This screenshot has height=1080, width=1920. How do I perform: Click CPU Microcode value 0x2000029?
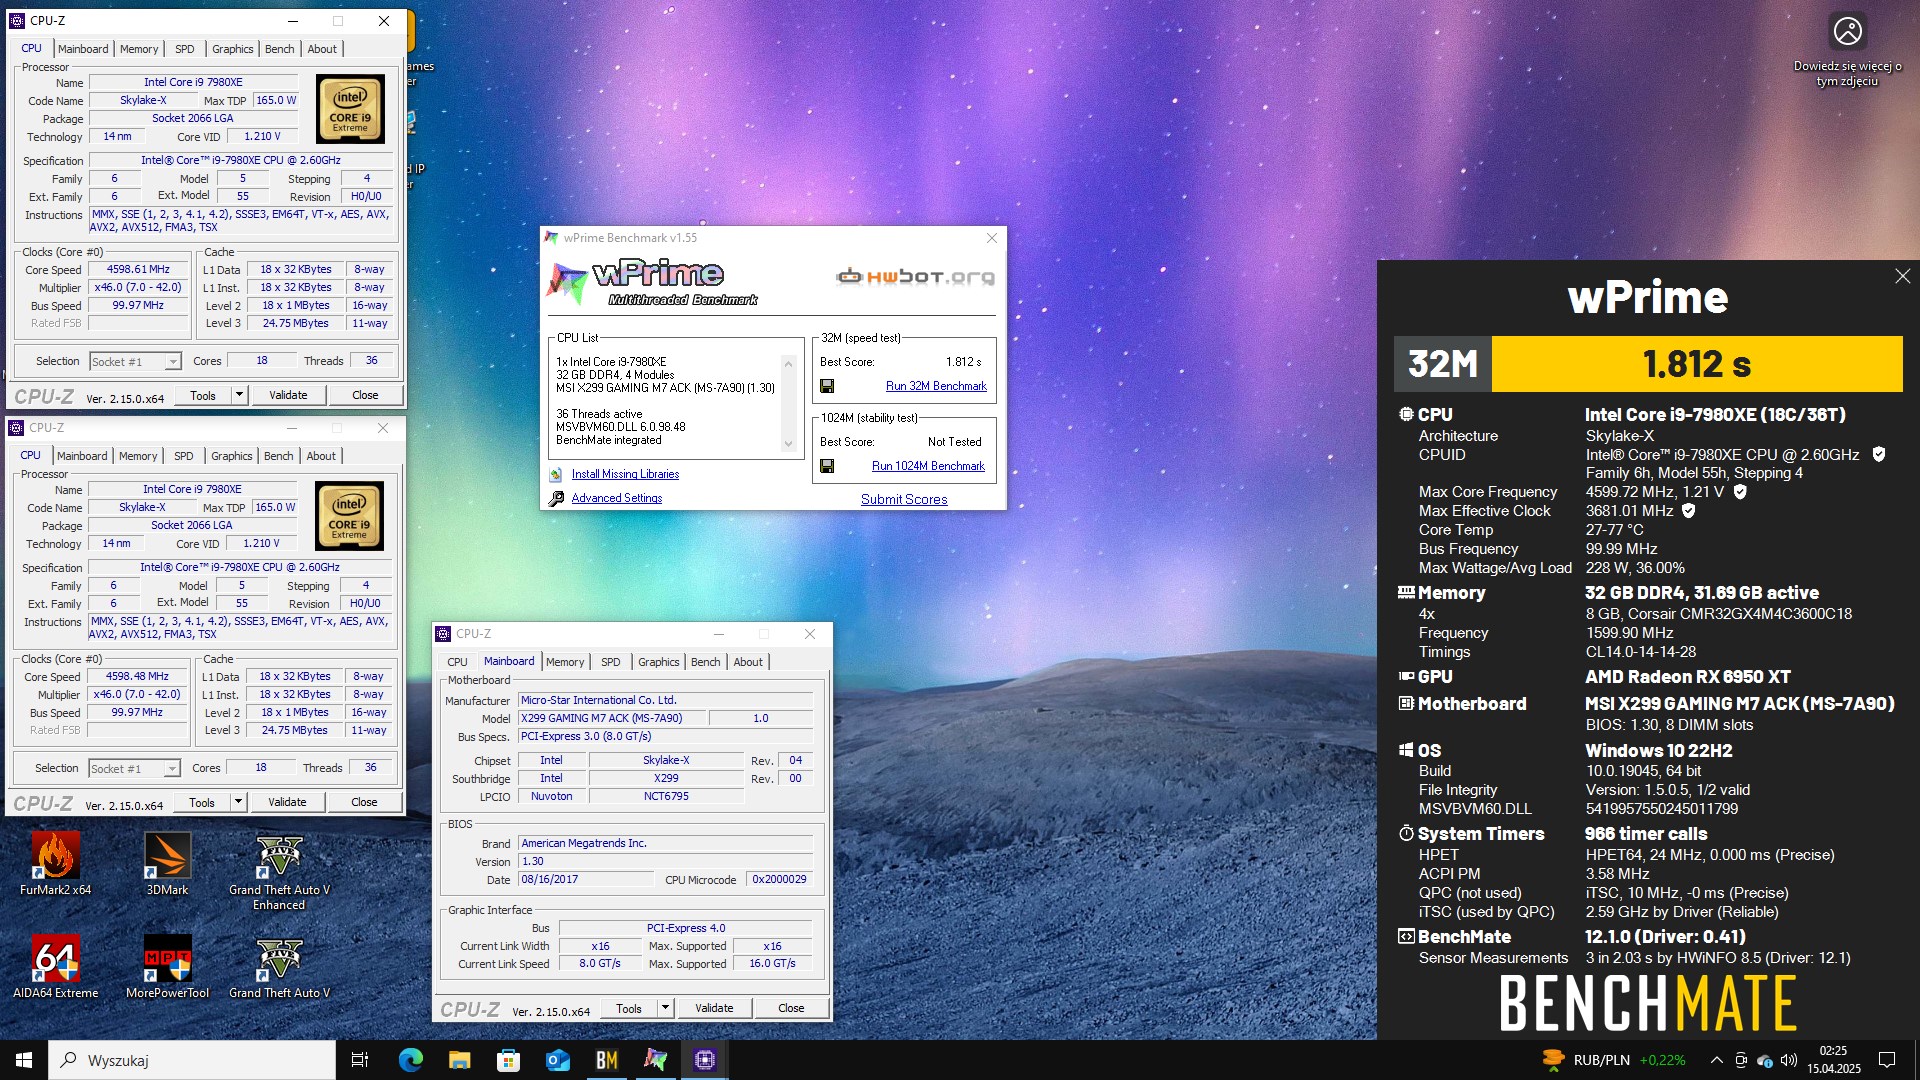click(779, 880)
